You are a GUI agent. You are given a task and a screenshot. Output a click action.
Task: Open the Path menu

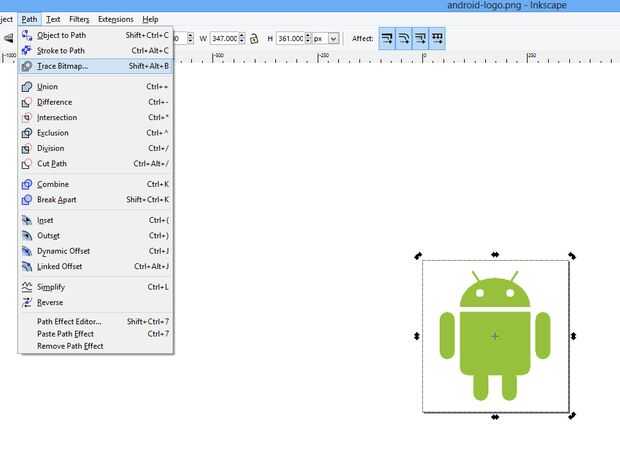coord(29,19)
